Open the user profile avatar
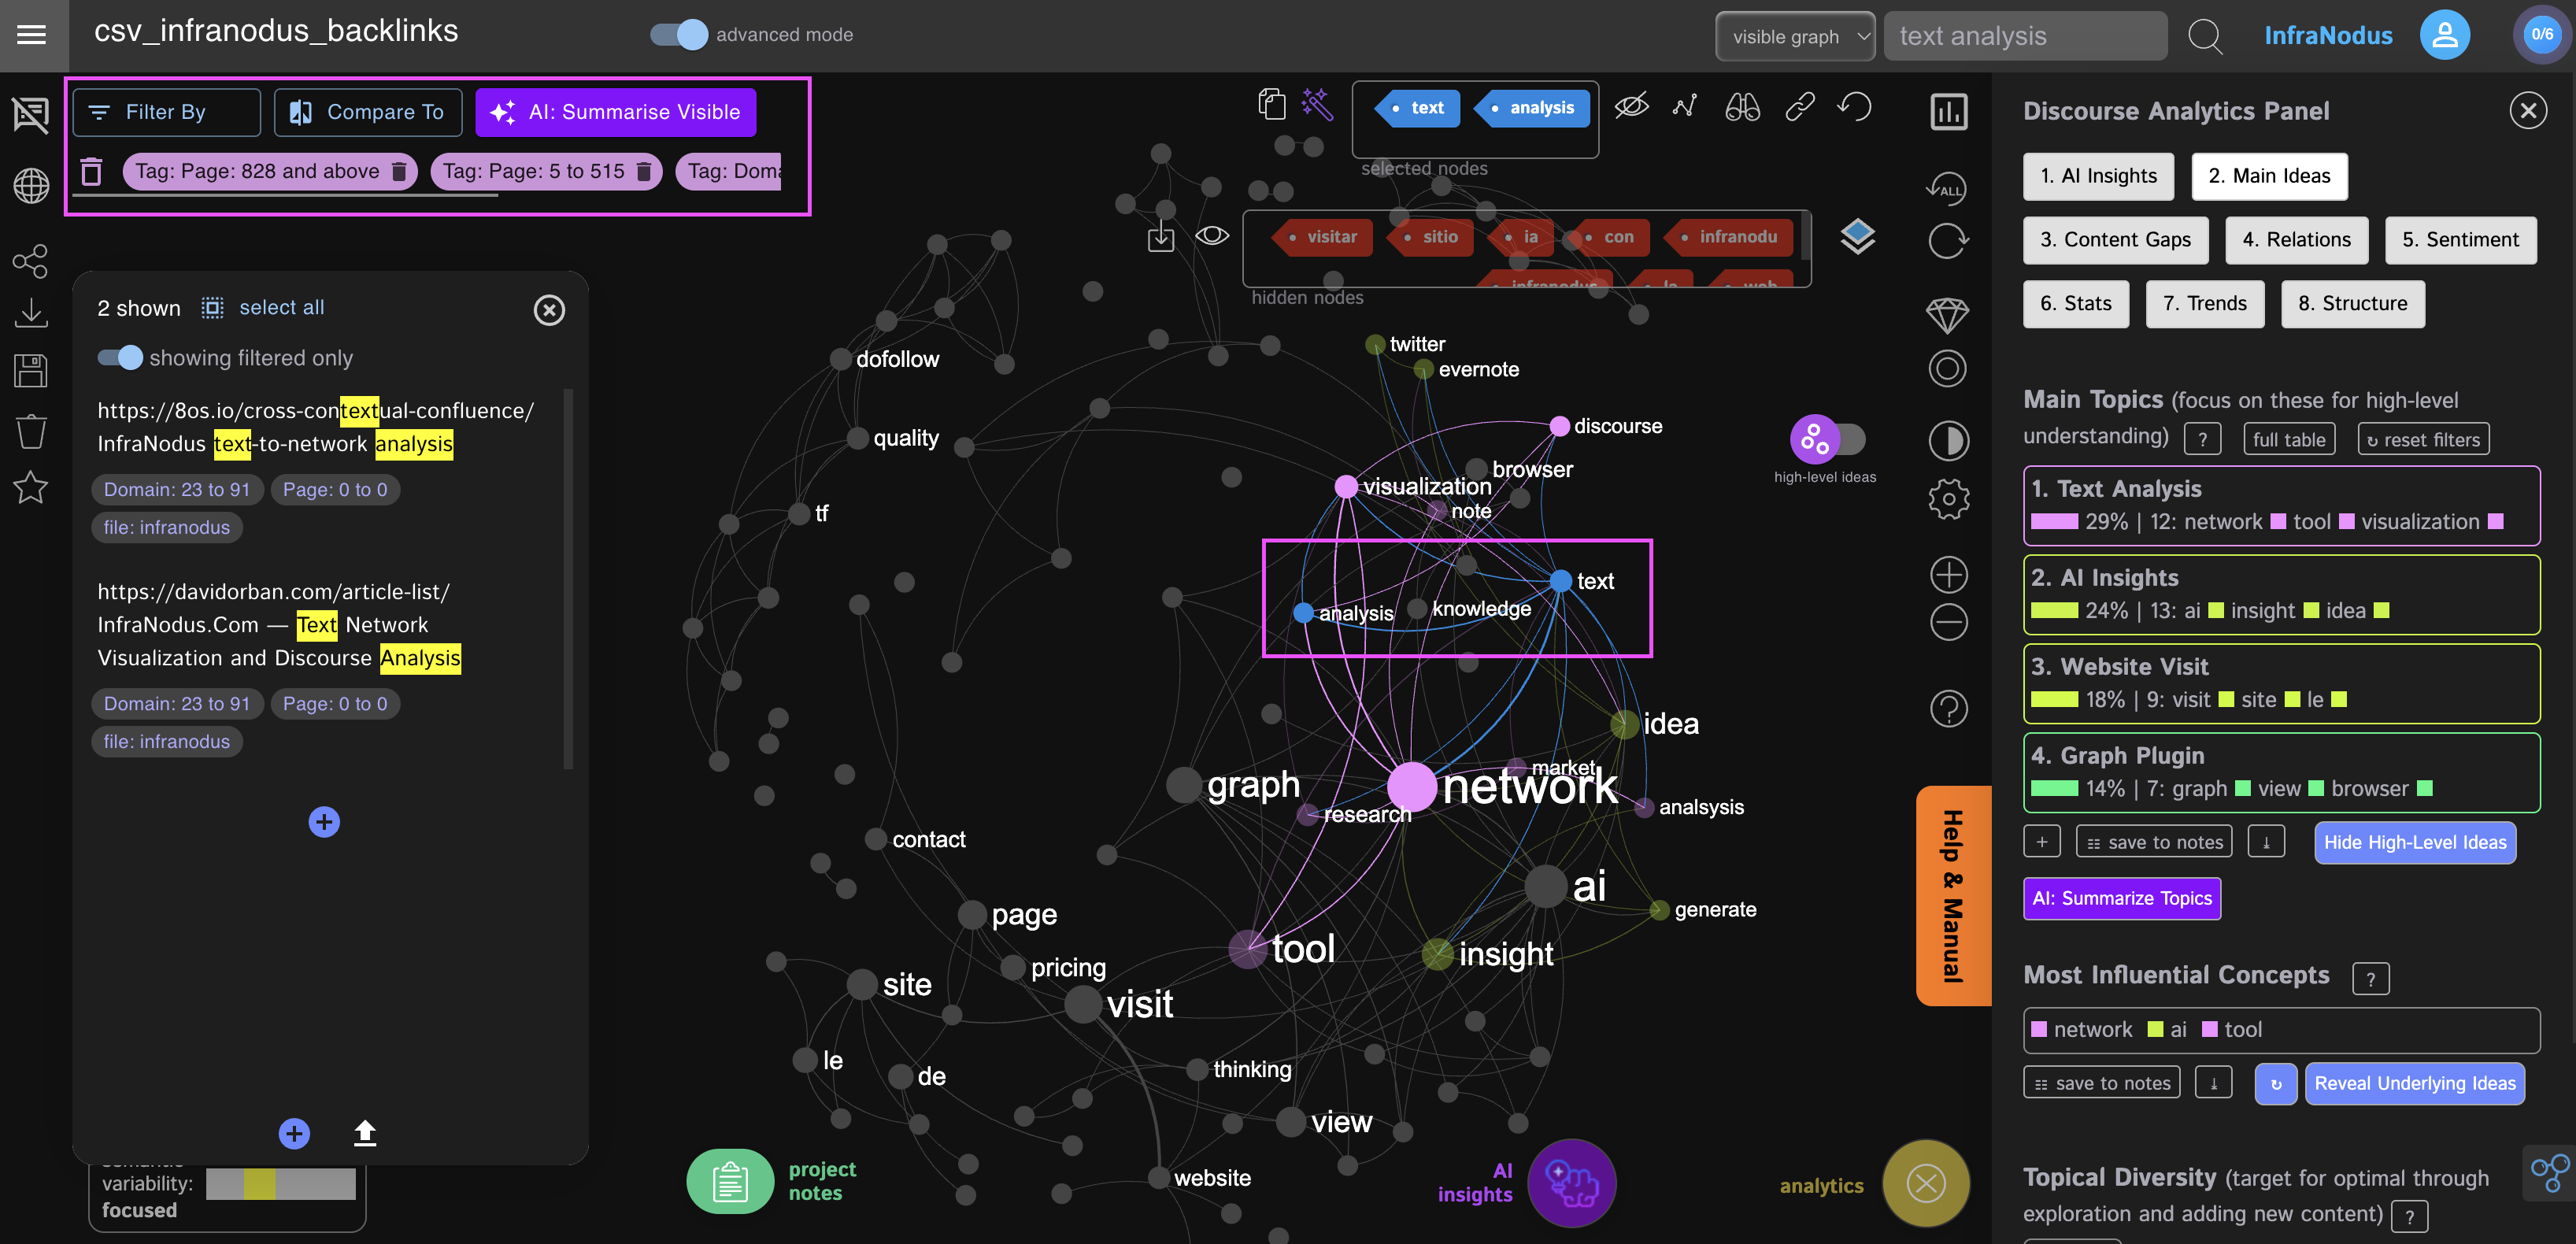2576x1244 pixels. (2444, 35)
